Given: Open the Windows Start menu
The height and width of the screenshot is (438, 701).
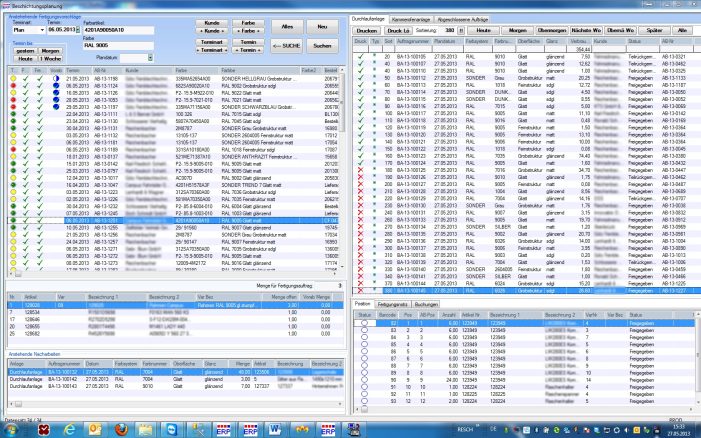Looking at the screenshot, I should [x=10, y=430].
